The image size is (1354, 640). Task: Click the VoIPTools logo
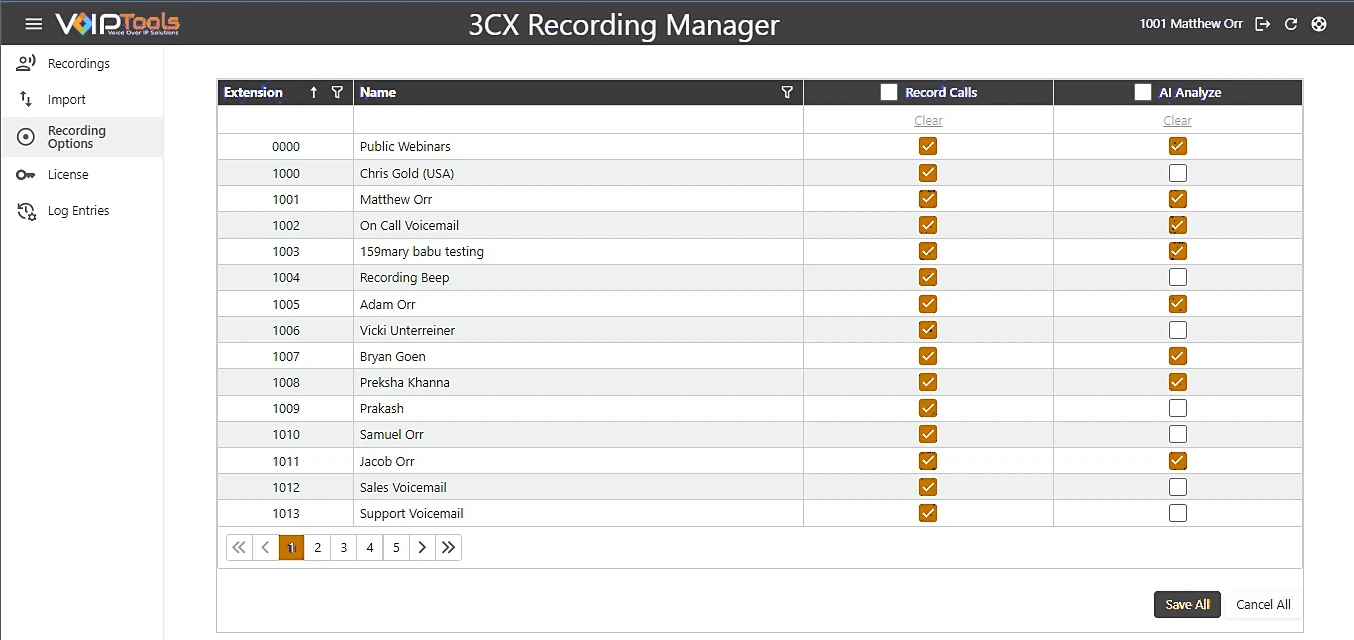coord(118,24)
